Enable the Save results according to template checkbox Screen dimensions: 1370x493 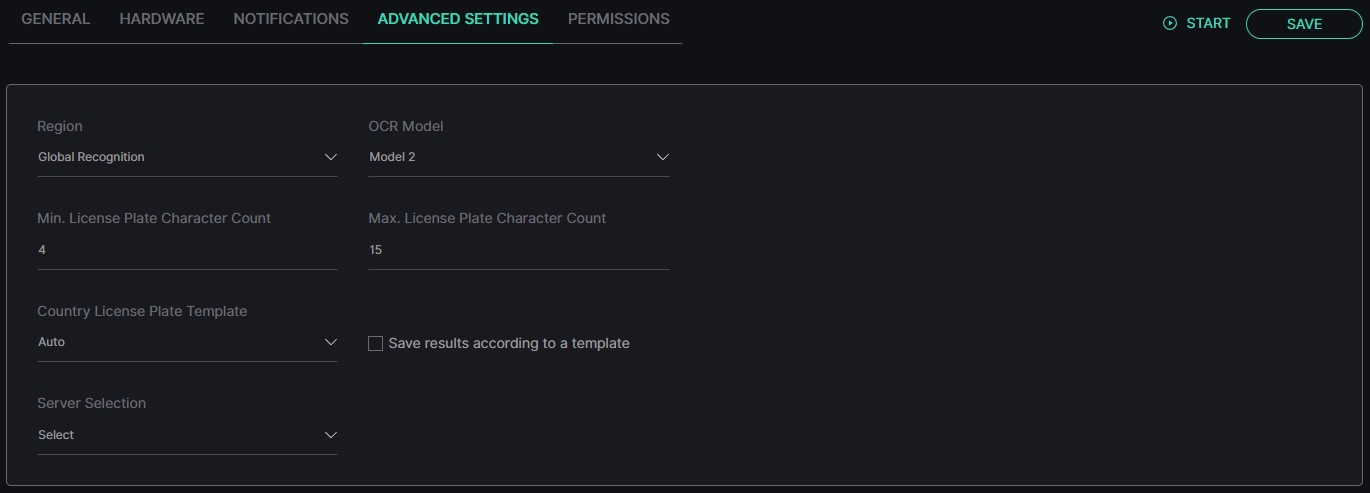[376, 343]
